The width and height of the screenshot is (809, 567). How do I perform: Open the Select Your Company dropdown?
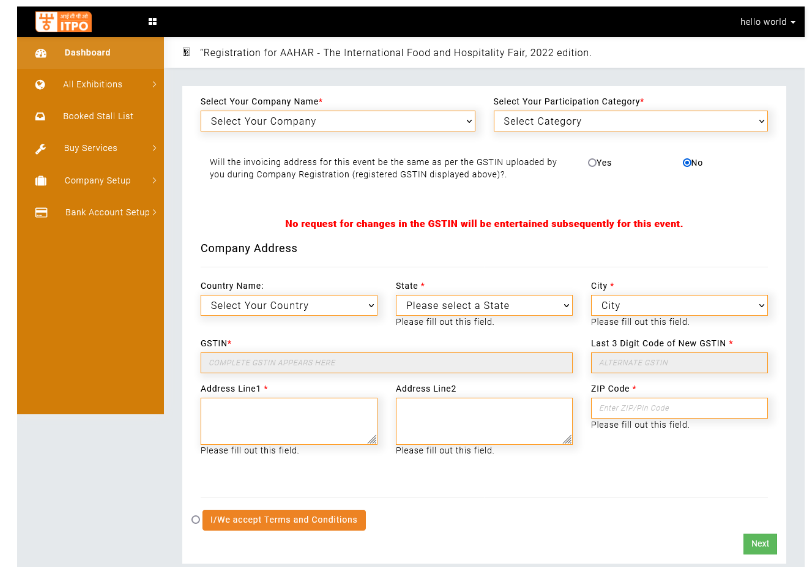[338, 121]
